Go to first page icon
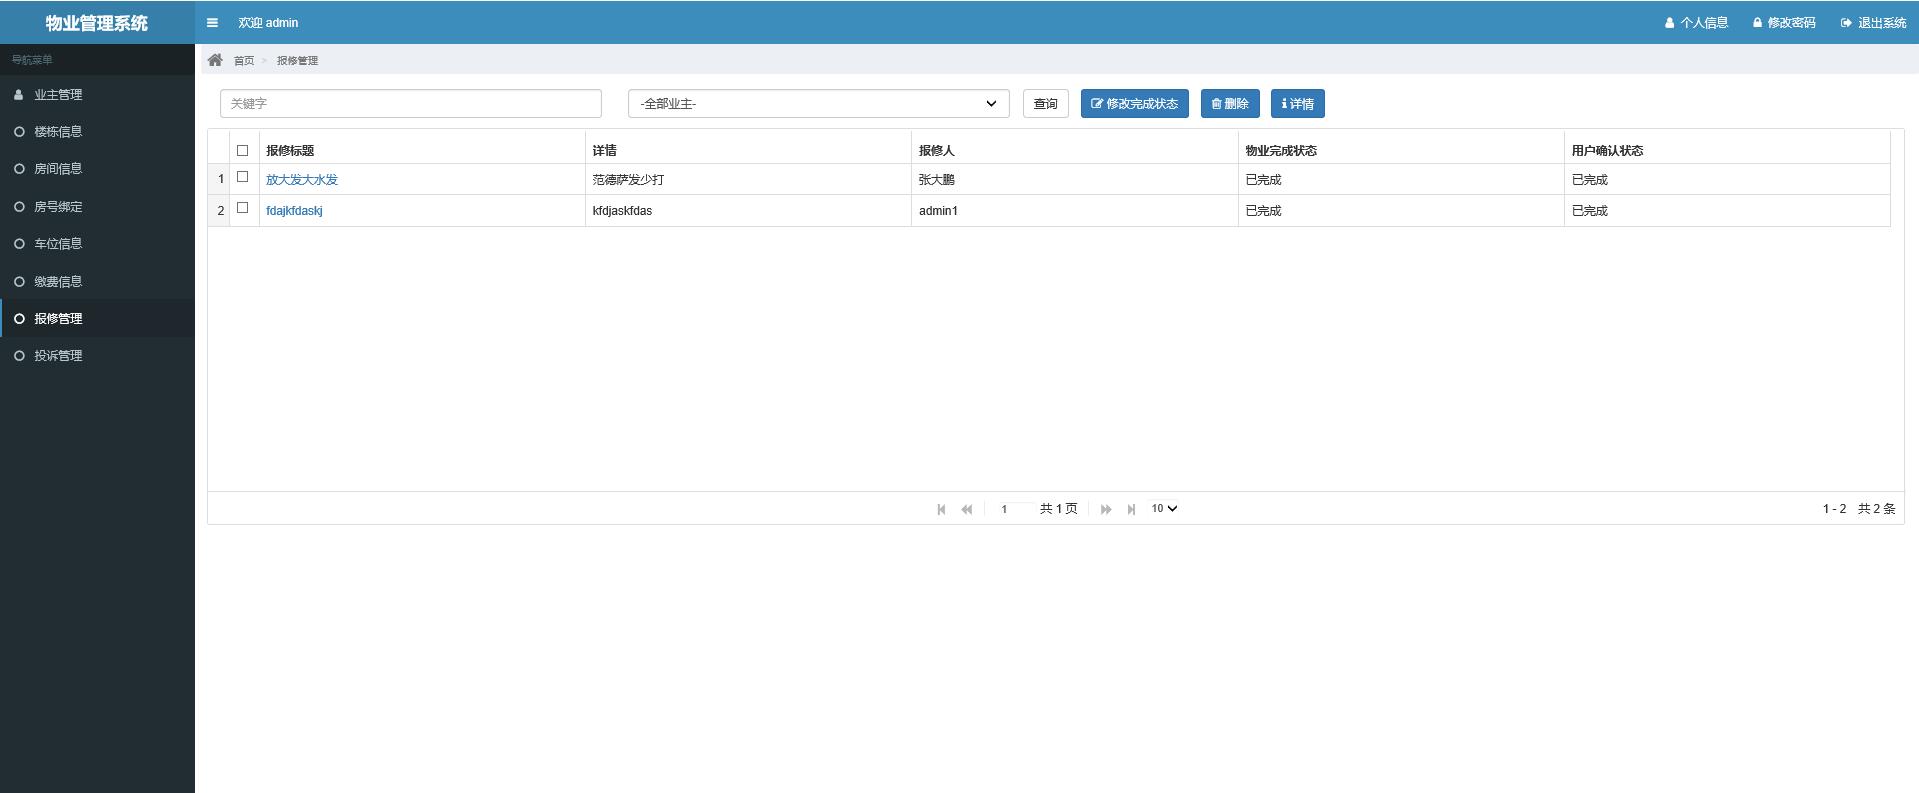The width and height of the screenshot is (1919, 793). [x=941, y=509]
